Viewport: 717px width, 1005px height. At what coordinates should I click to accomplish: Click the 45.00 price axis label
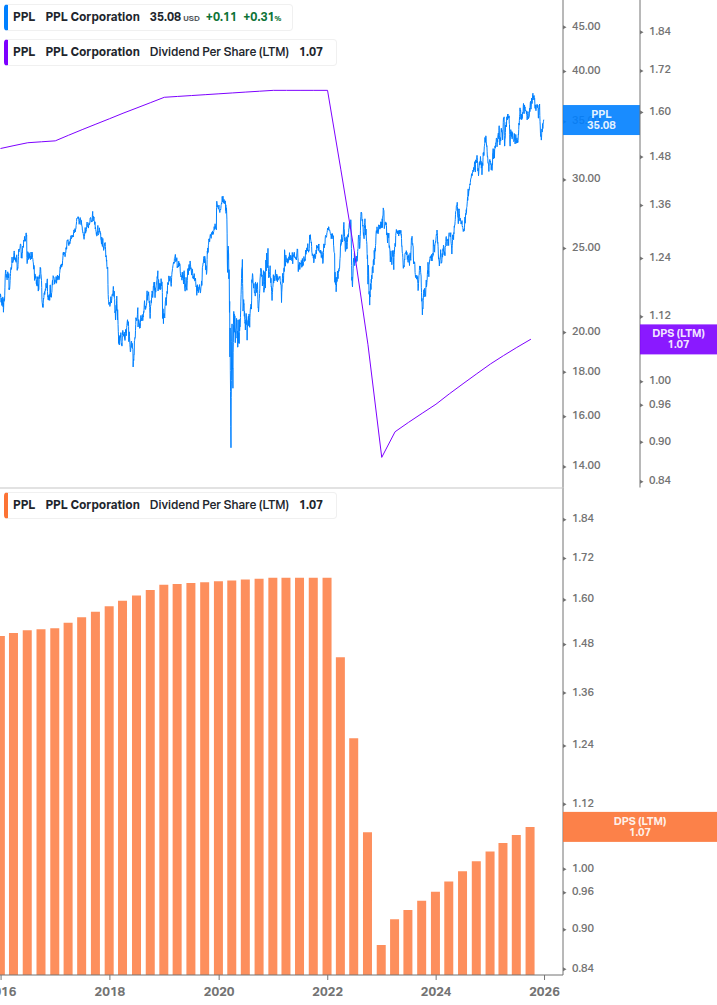click(586, 26)
